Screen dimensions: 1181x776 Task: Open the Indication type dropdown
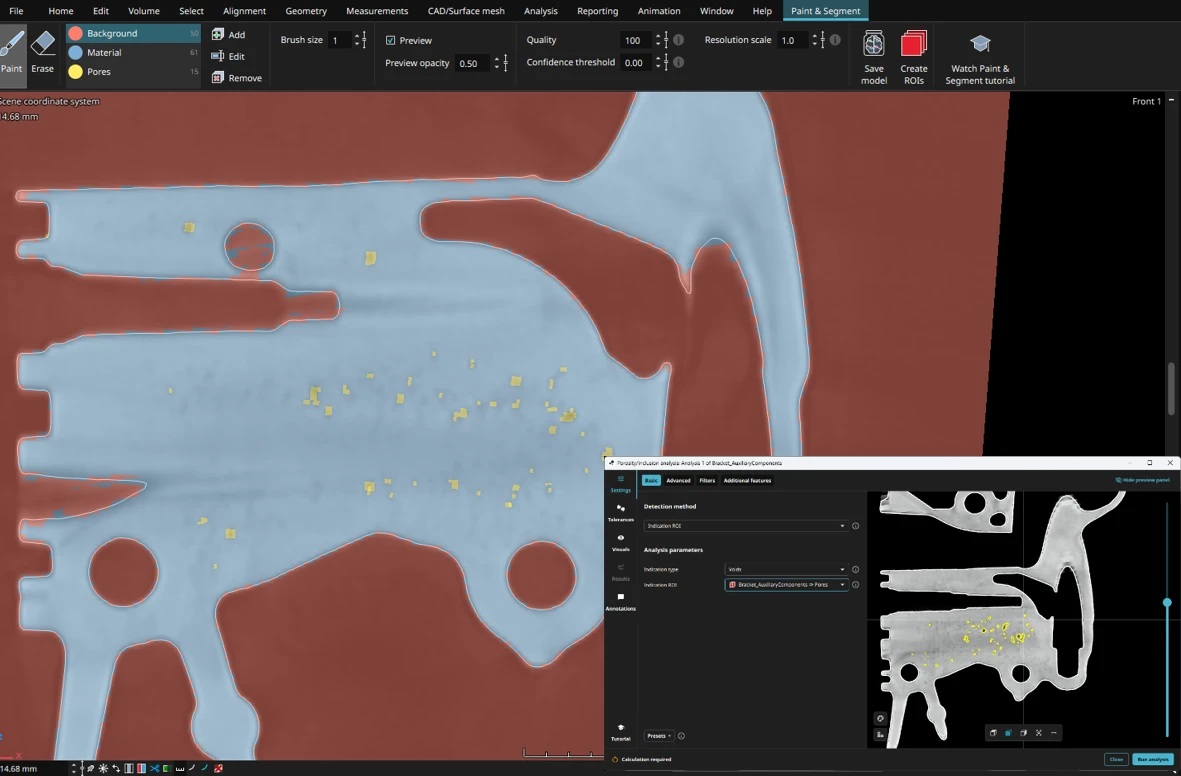point(785,569)
